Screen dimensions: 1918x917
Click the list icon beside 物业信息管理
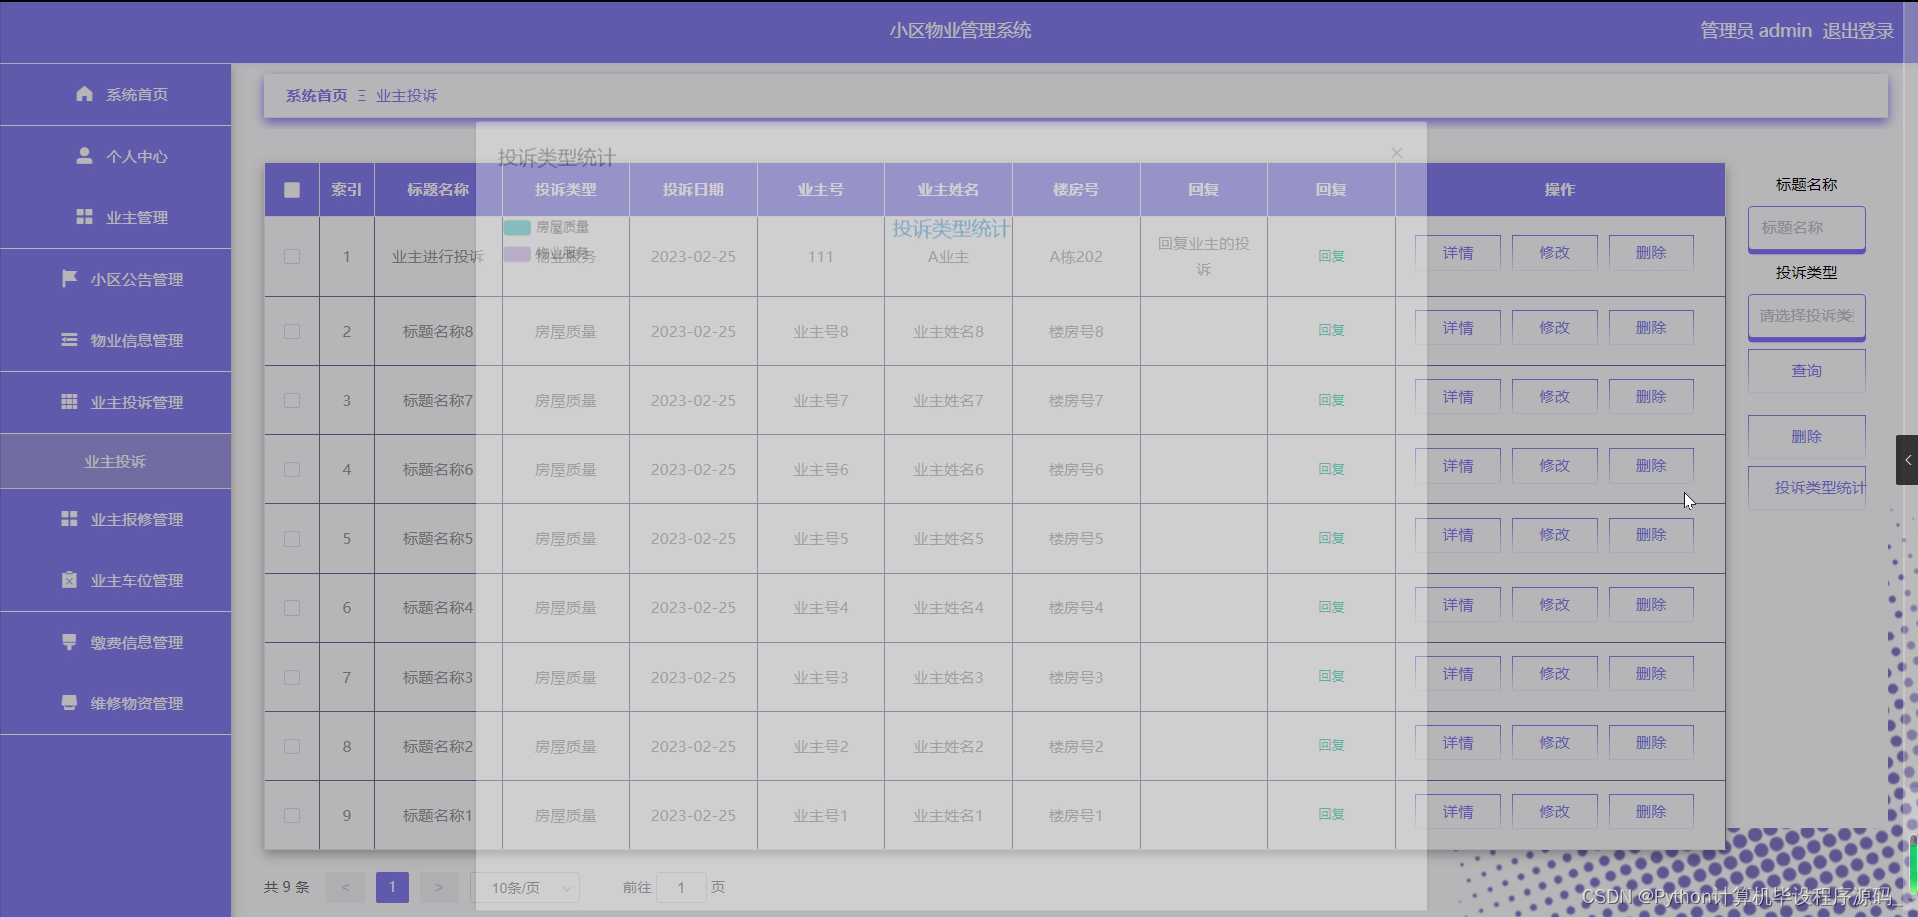click(x=69, y=340)
